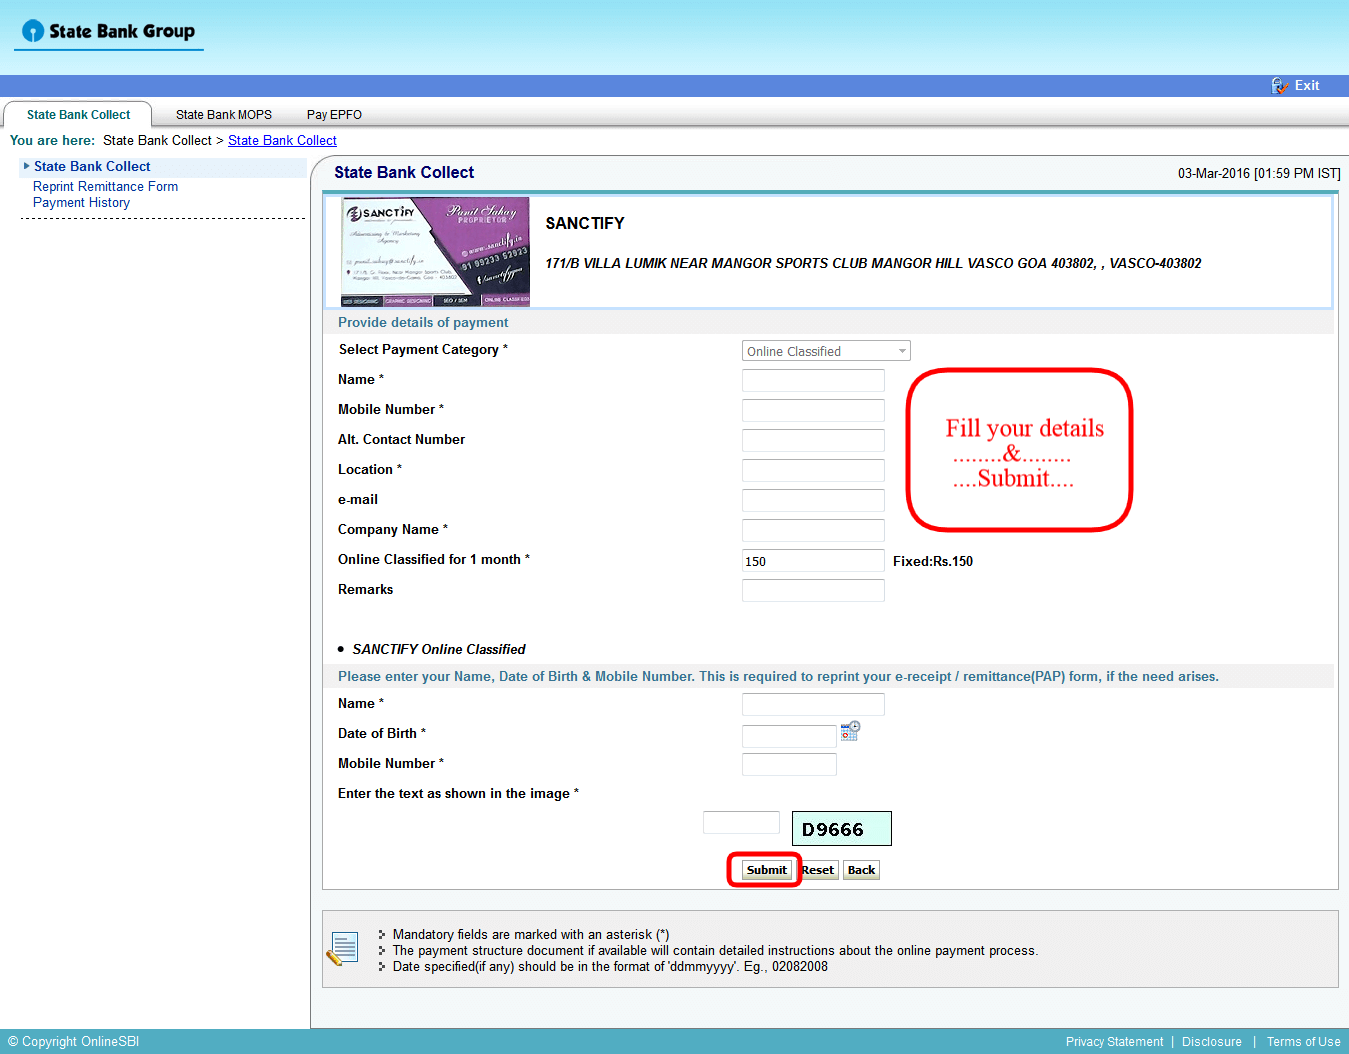1349x1054 pixels.
Task: Click the SANCTIFY business card thumbnail
Action: coord(436,251)
